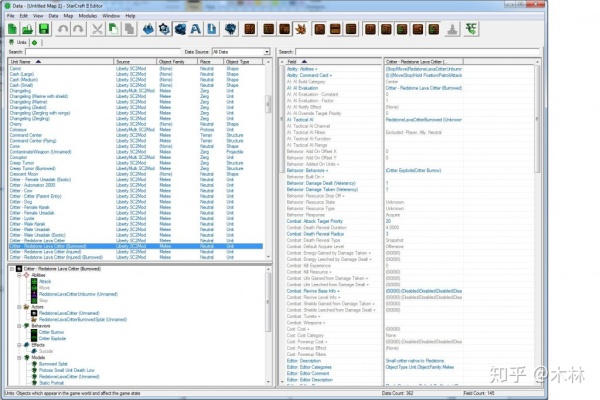The height and width of the screenshot is (400, 600).
Task: Cut selection with the scissors icon
Action: [98, 29]
